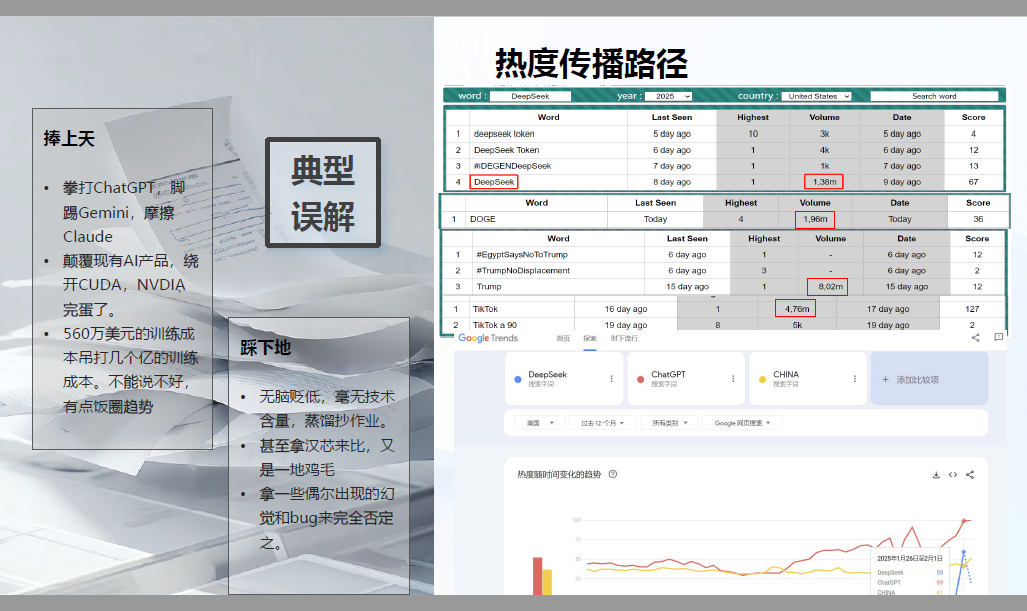Click the score value 127

(972, 309)
